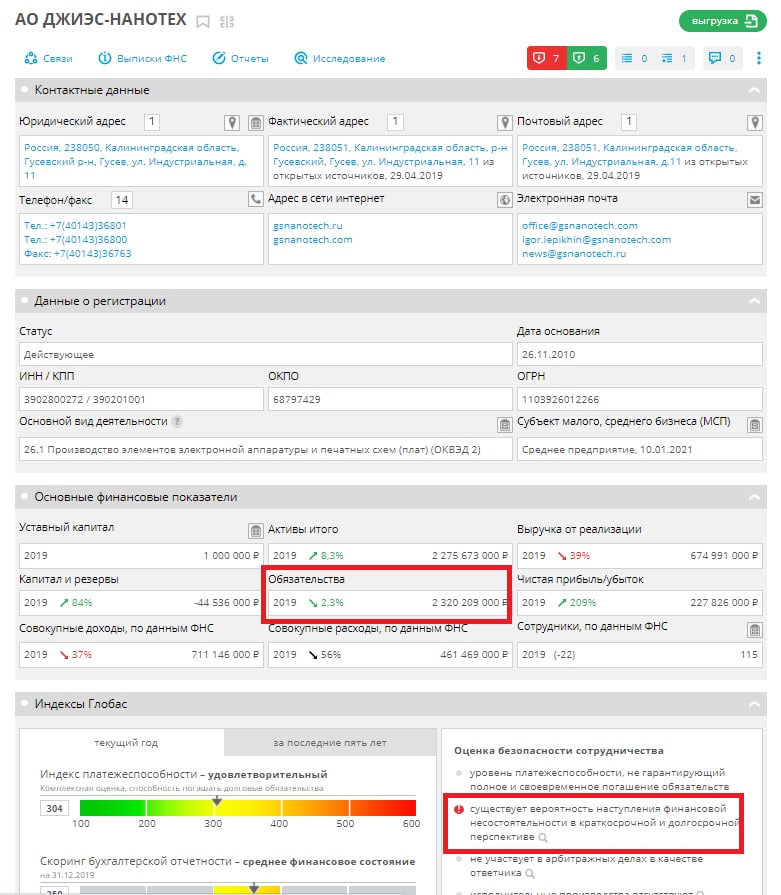Click the Обязательства 2019 value row
This screenshot has height=895, width=781.
coord(390,603)
